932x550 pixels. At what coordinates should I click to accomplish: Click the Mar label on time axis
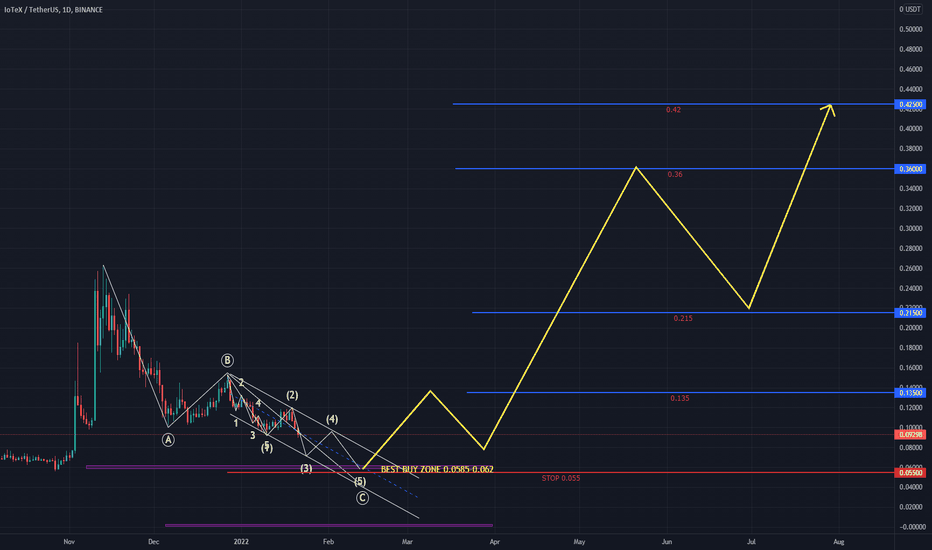(x=407, y=542)
